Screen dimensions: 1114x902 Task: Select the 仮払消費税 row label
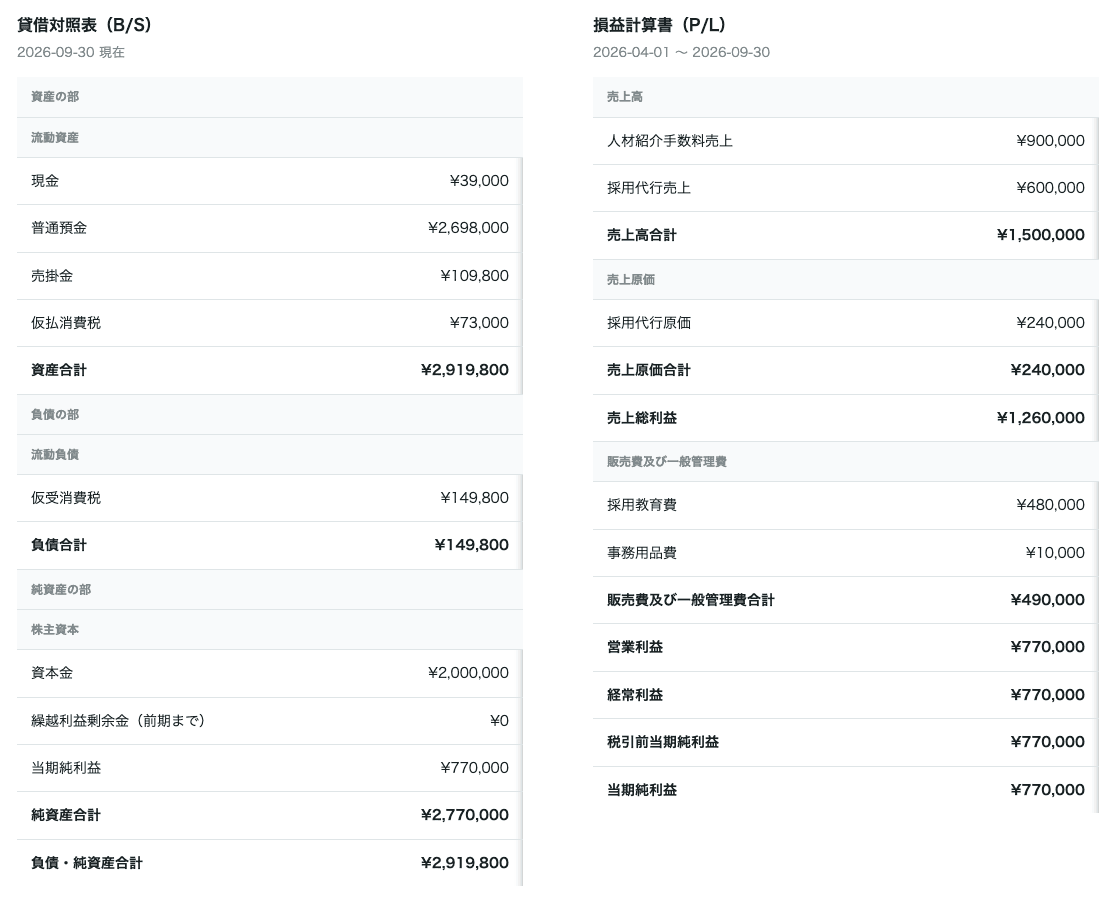[x=66, y=323]
